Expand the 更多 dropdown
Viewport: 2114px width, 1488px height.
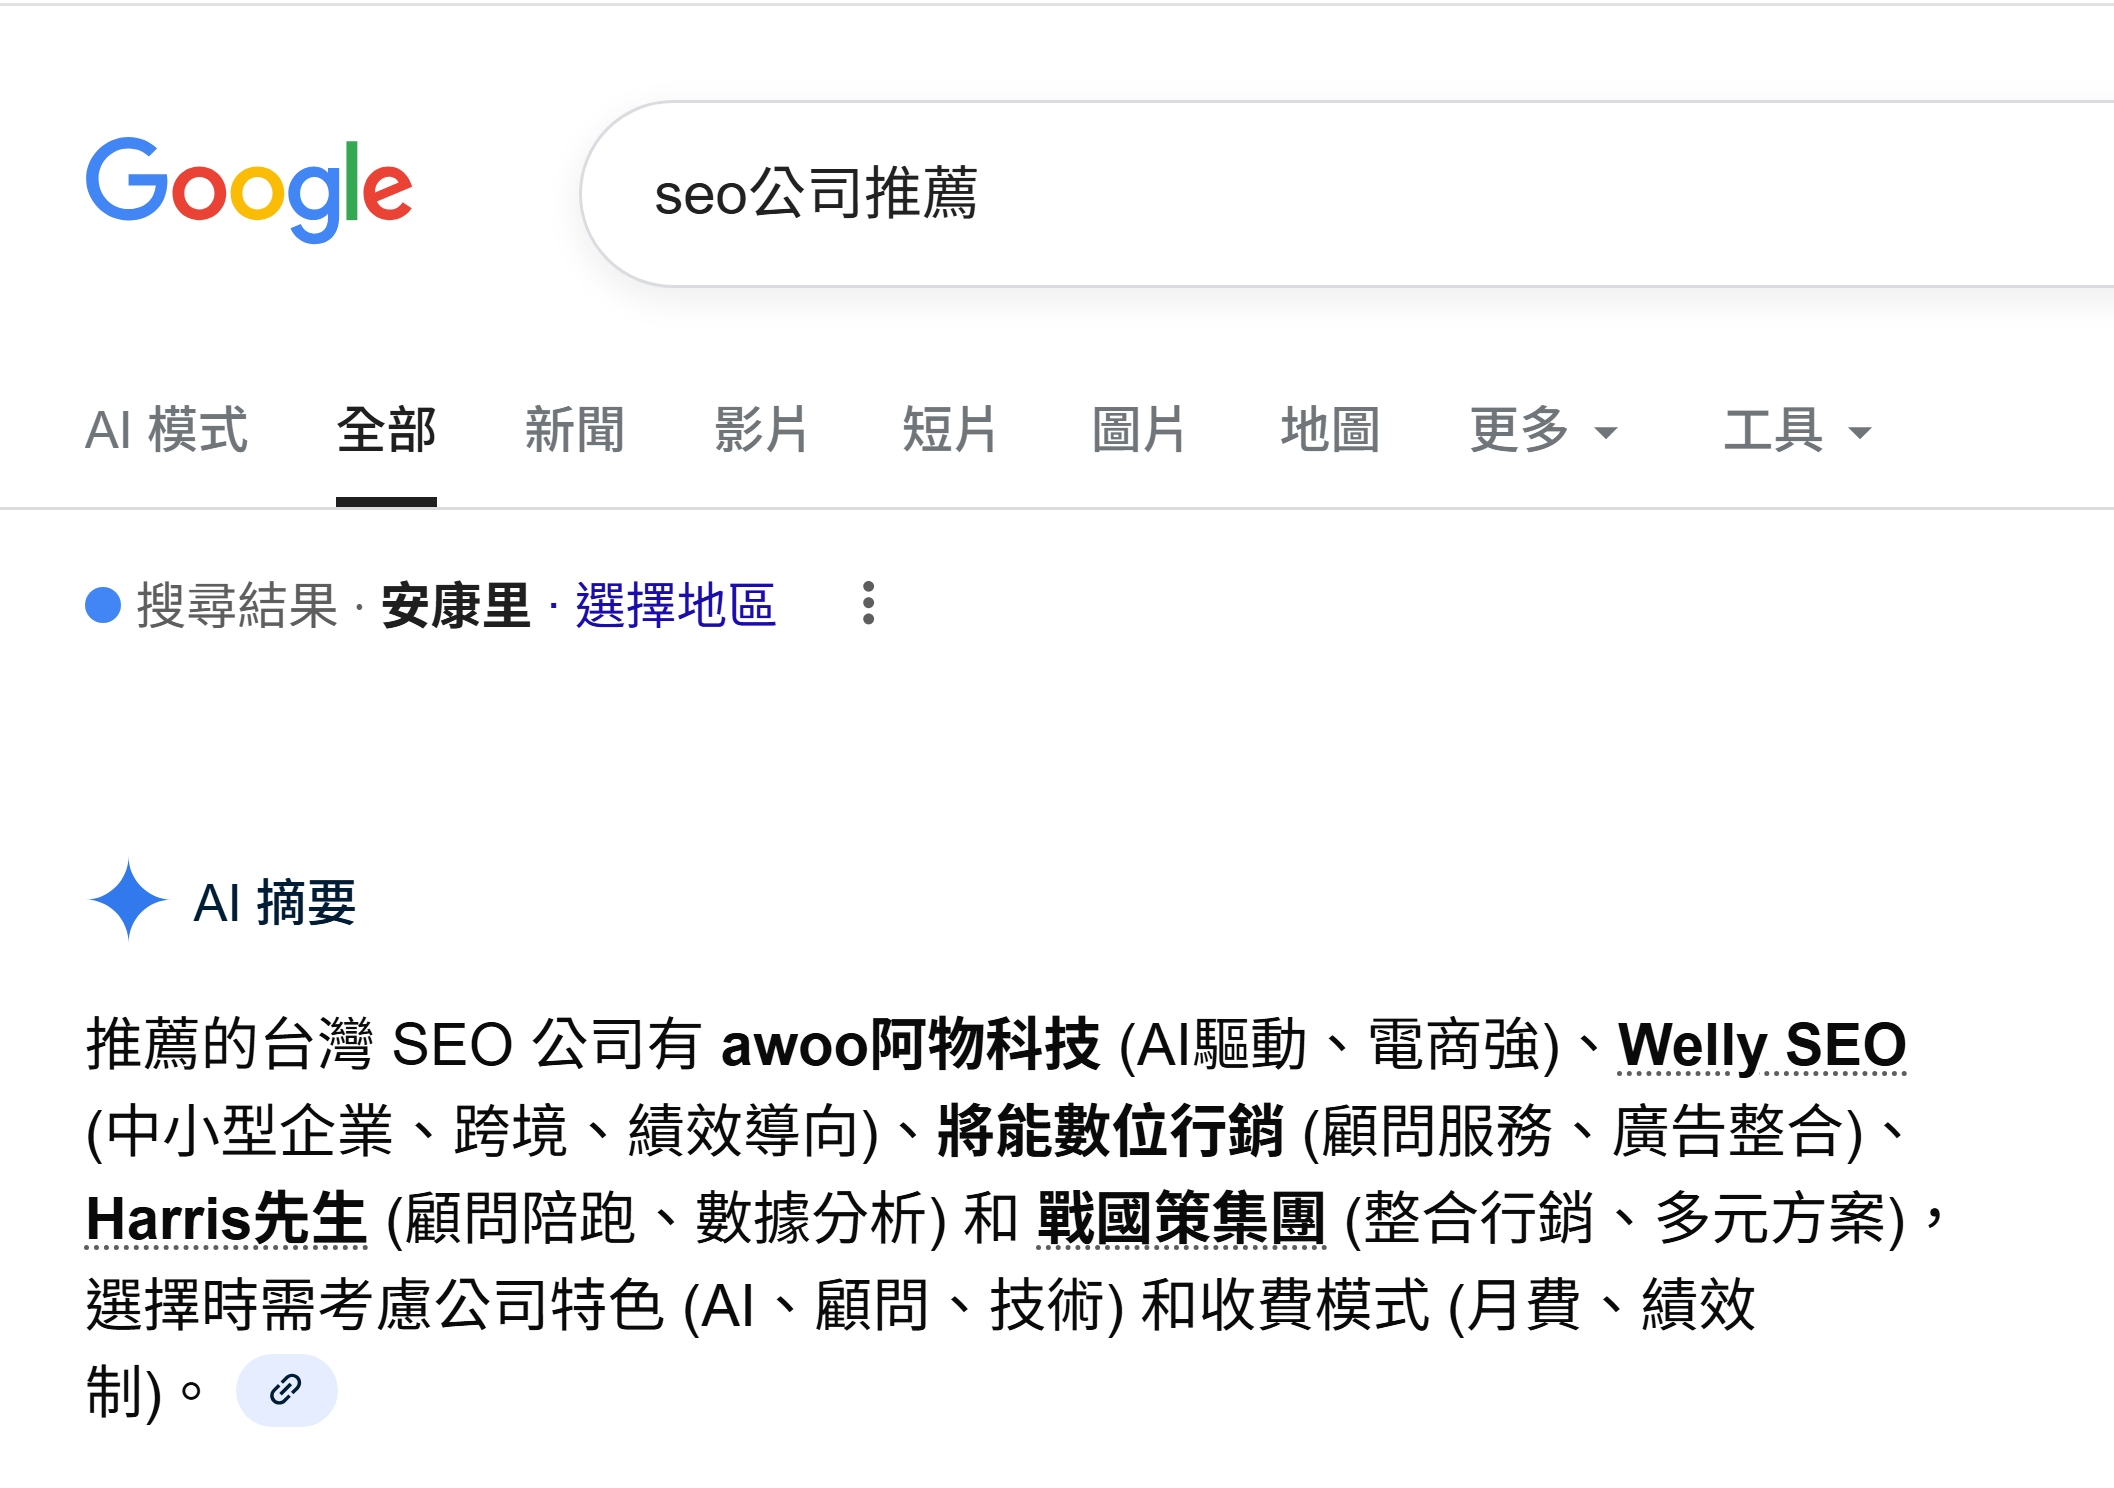click(1543, 431)
